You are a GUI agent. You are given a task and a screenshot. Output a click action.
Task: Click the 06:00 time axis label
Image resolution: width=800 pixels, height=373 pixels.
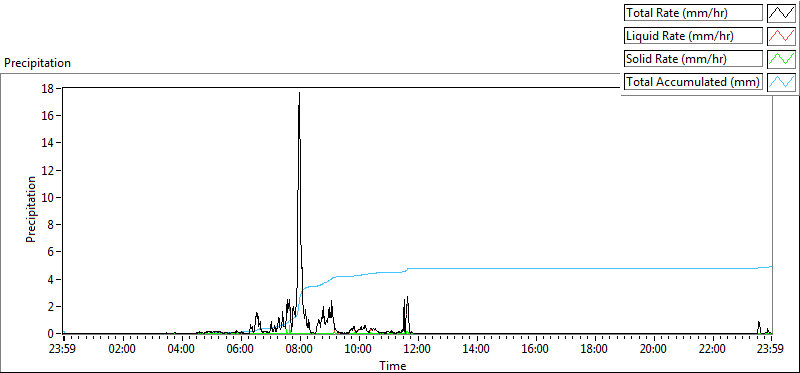tap(241, 350)
